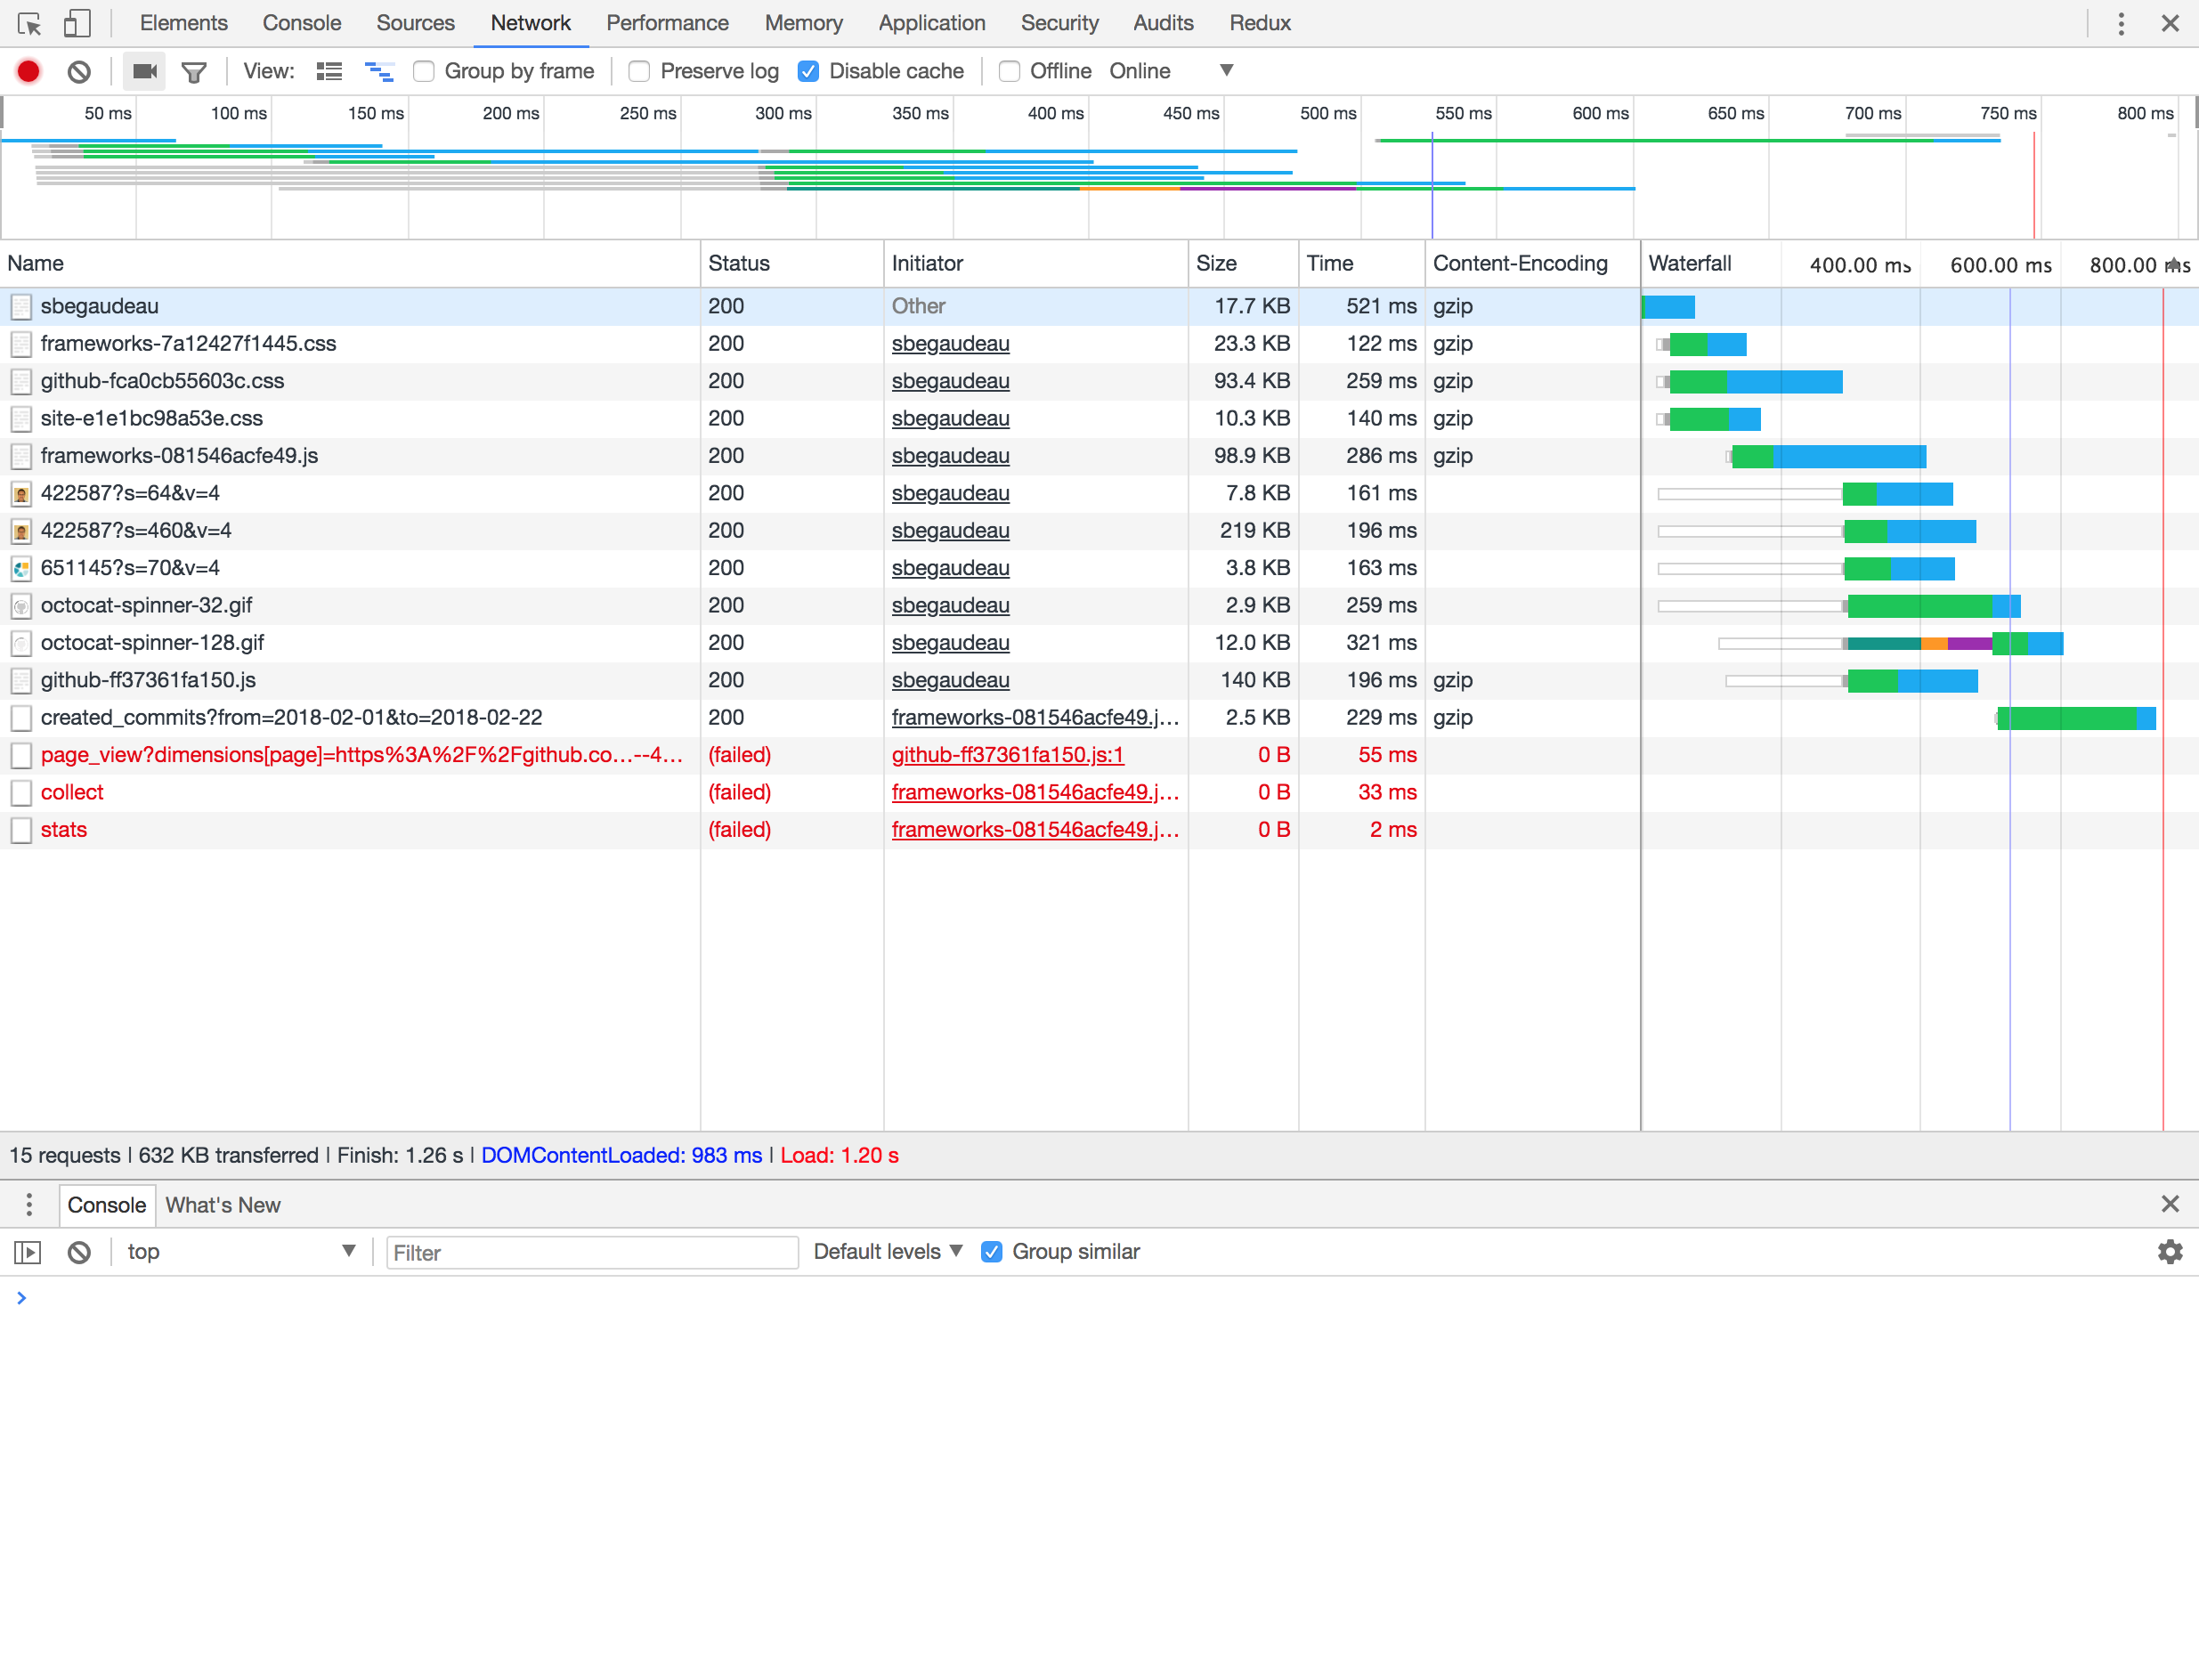Open DevTools customize three-dot menu
This screenshot has height=1680, width=2199.
point(2121,23)
